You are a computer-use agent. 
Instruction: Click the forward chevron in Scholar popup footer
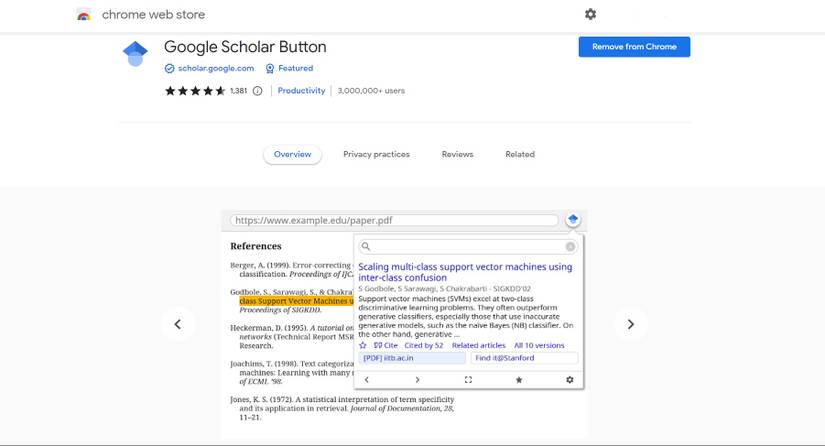pos(417,380)
